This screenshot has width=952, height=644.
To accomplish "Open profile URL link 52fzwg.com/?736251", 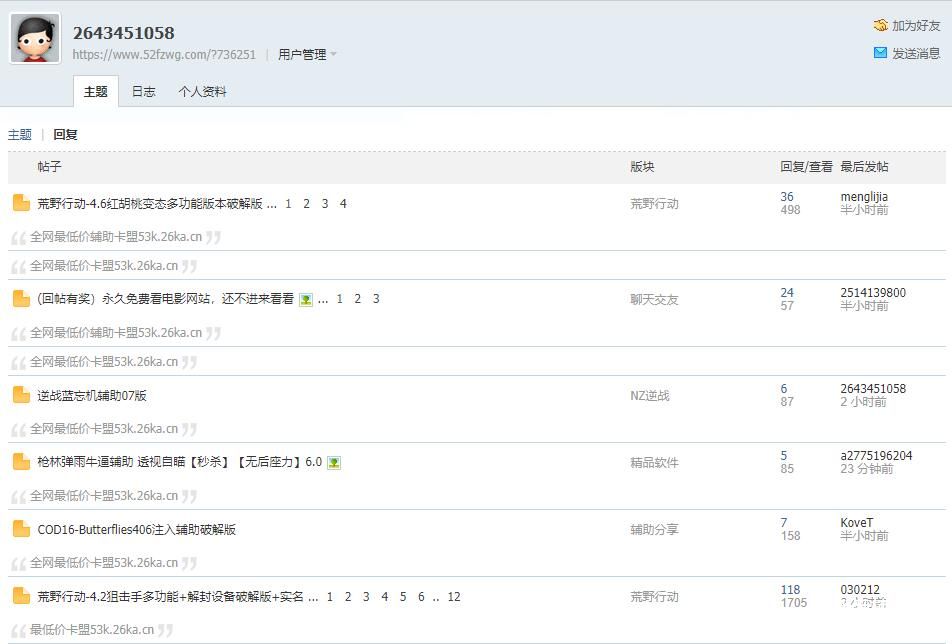I will coord(164,55).
